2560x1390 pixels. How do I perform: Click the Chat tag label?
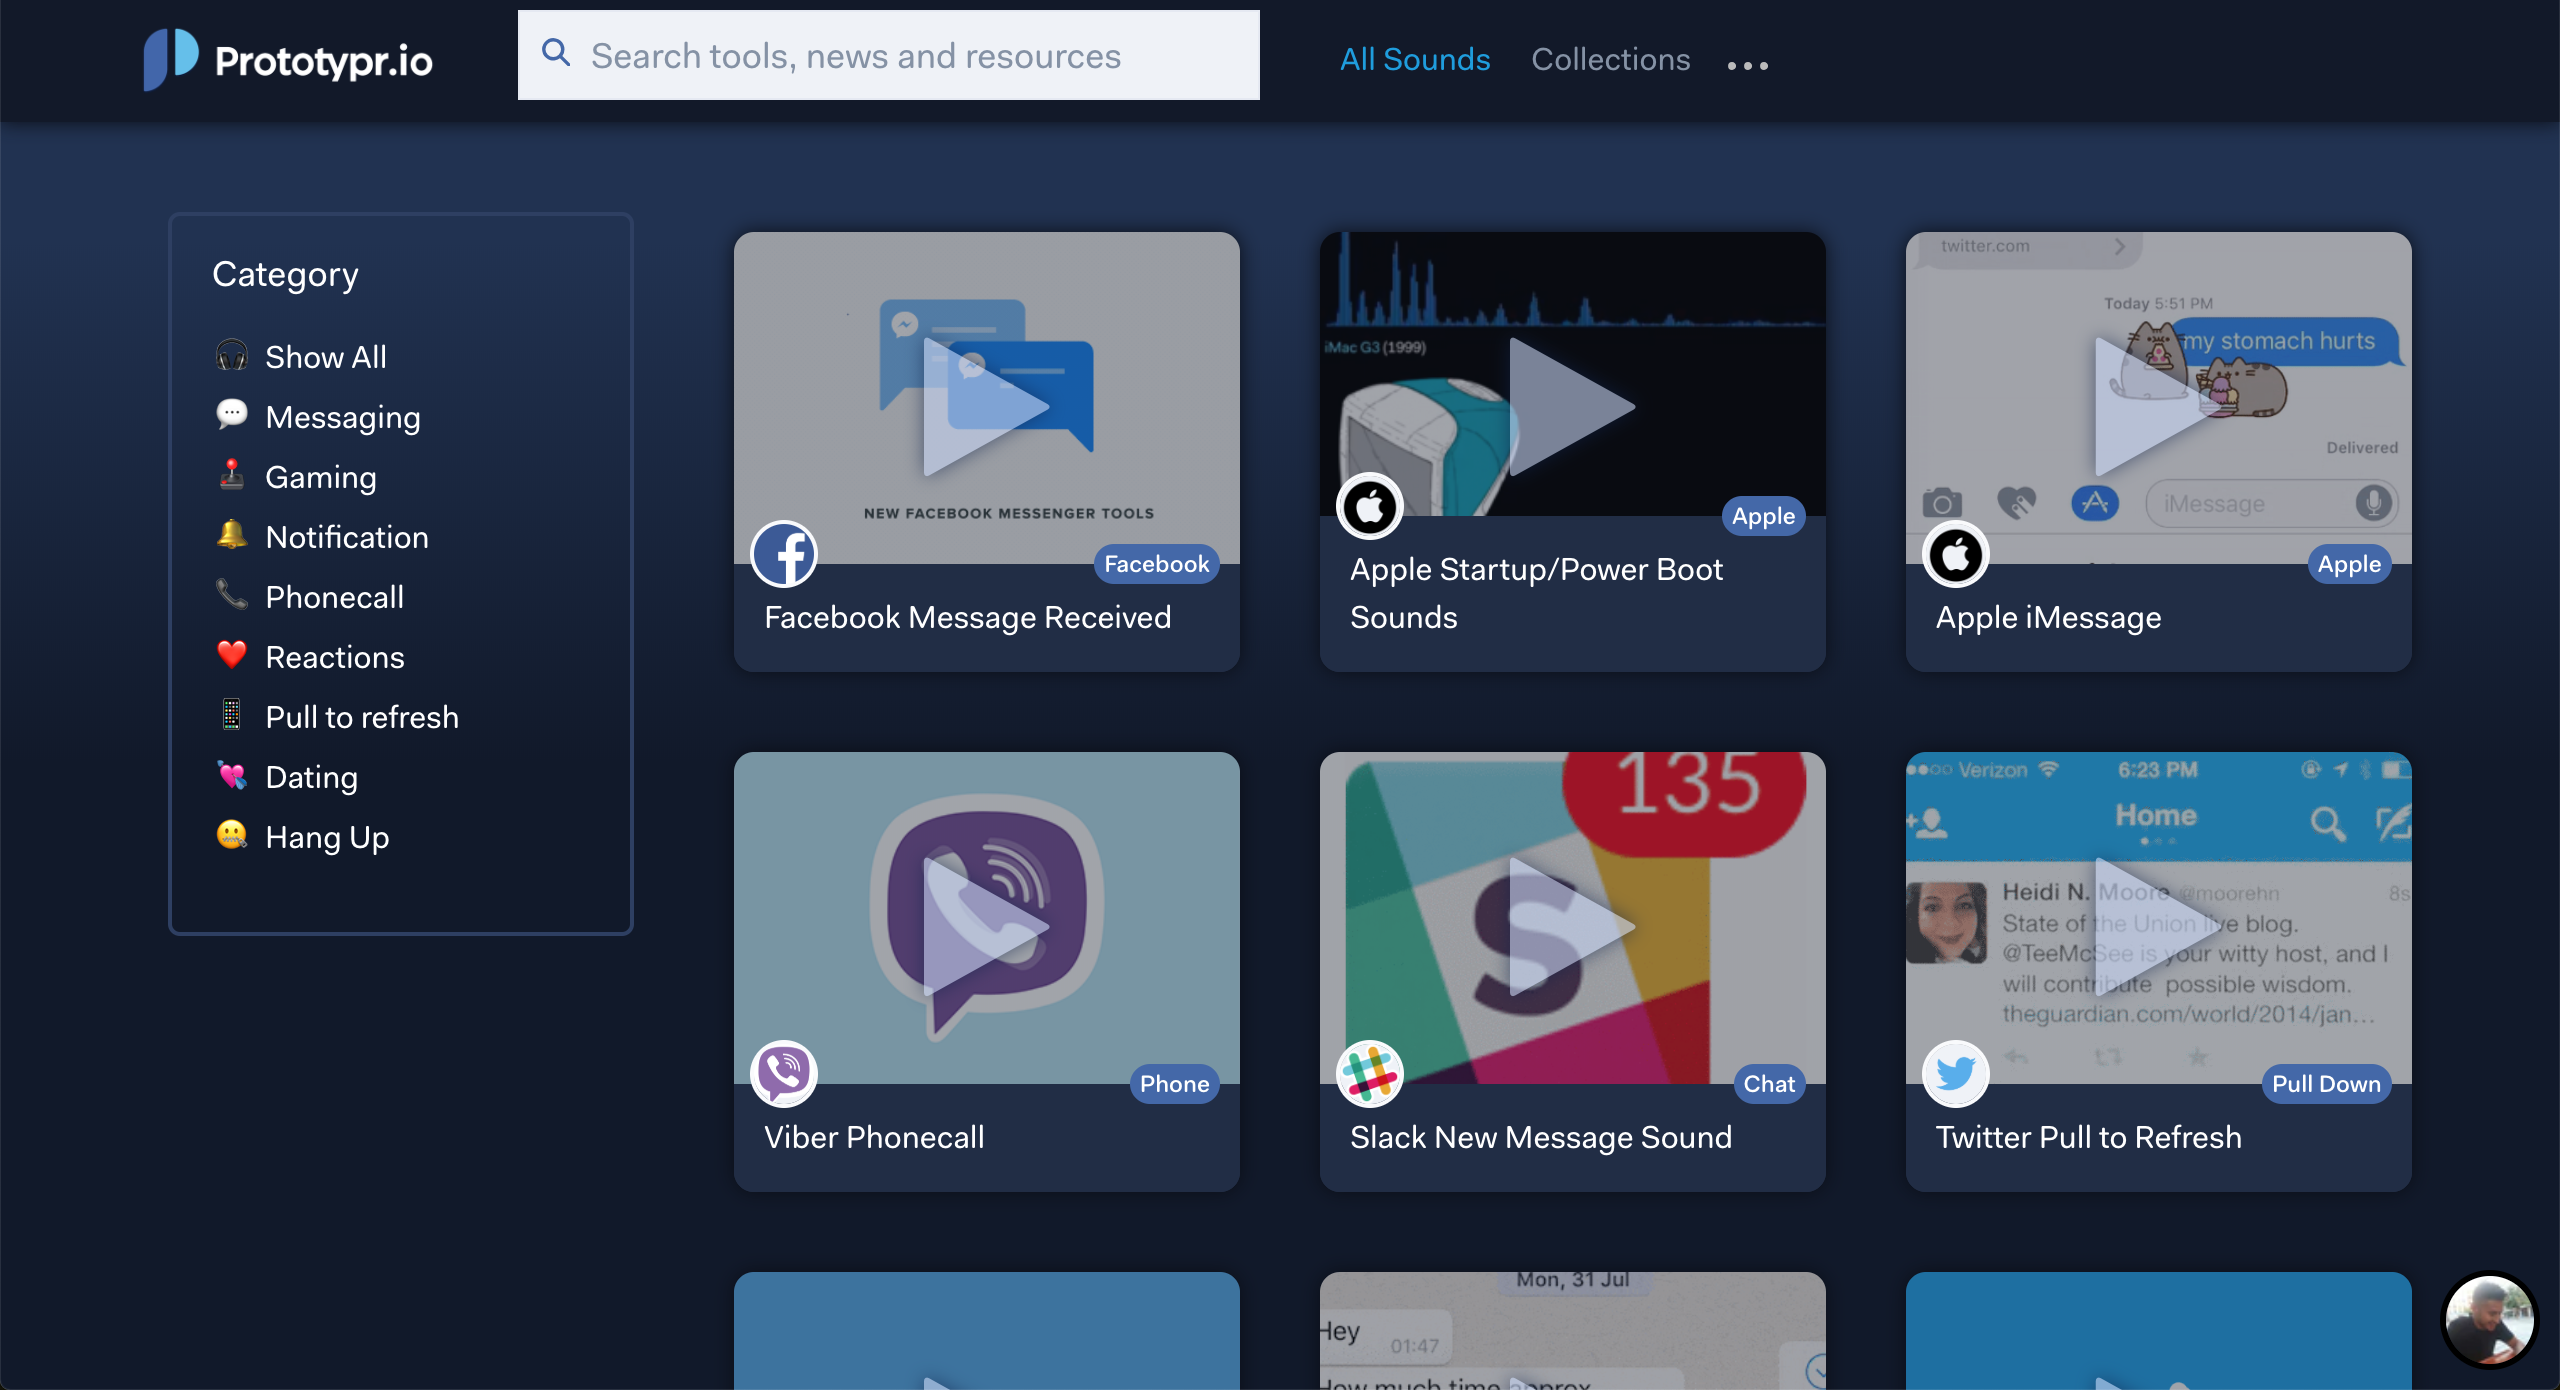tap(1769, 1084)
